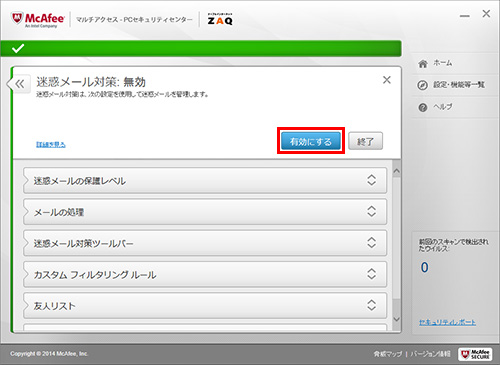
Task: Click the detected virus count 0
Action: pyautogui.click(x=424, y=267)
